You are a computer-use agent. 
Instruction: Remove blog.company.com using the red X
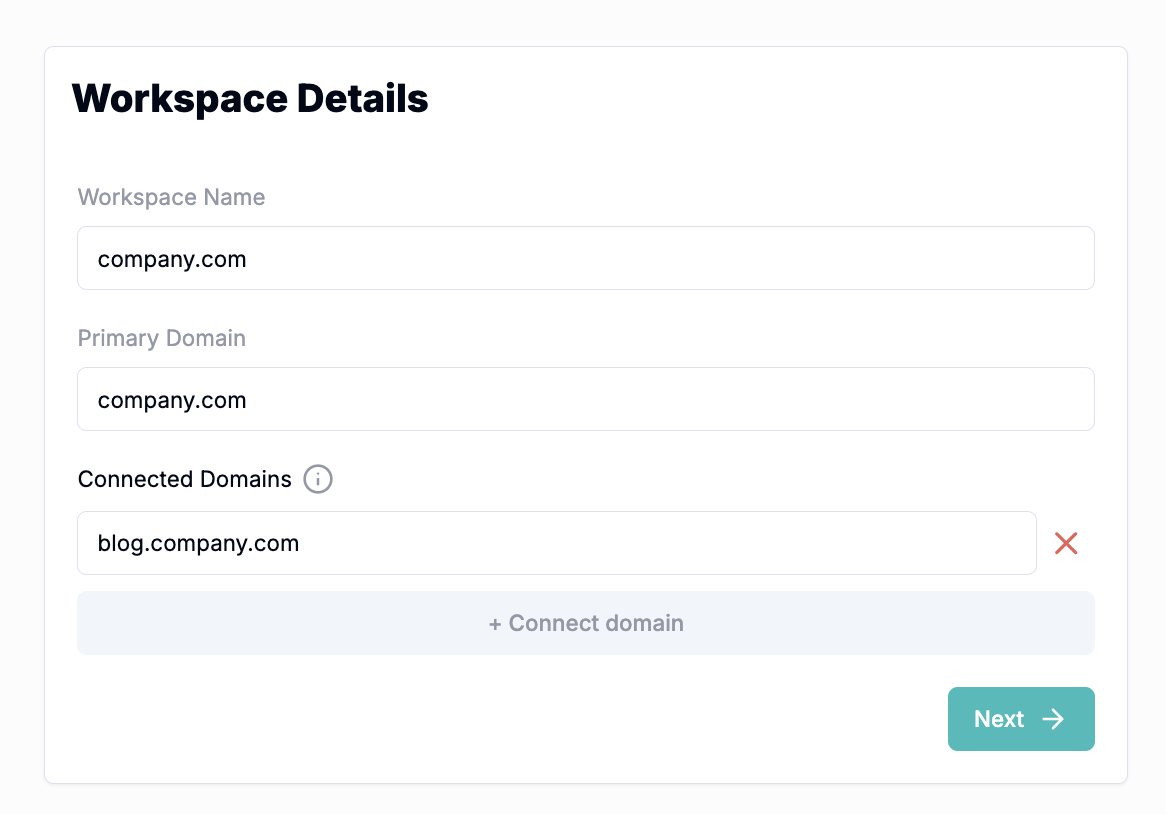click(x=1066, y=543)
